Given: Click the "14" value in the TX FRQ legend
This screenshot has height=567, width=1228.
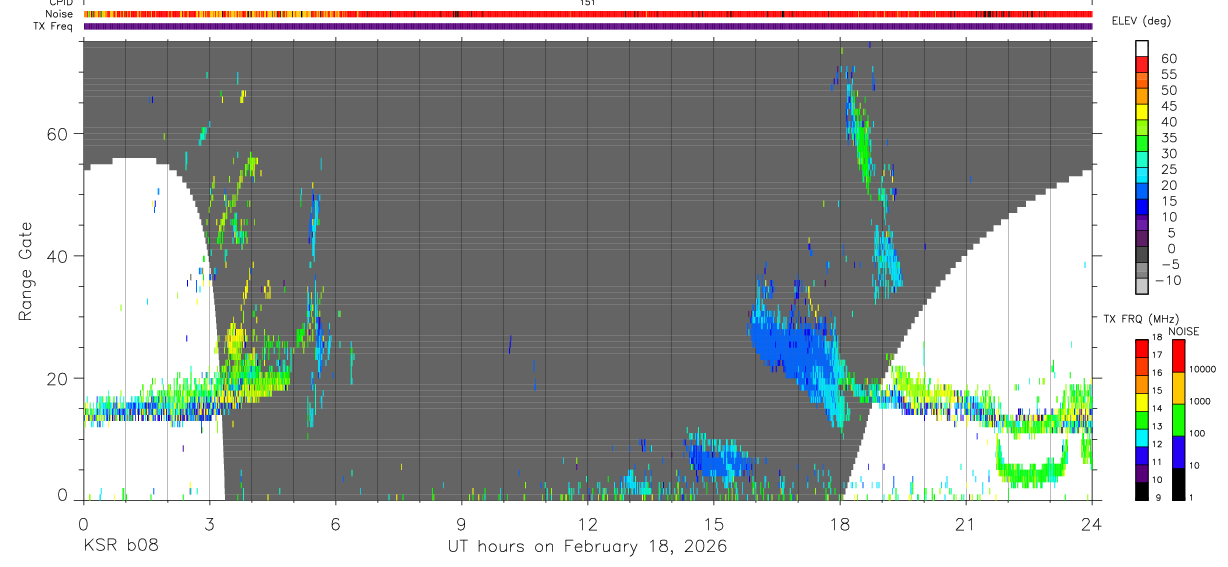Looking at the screenshot, I should 1157,408.
